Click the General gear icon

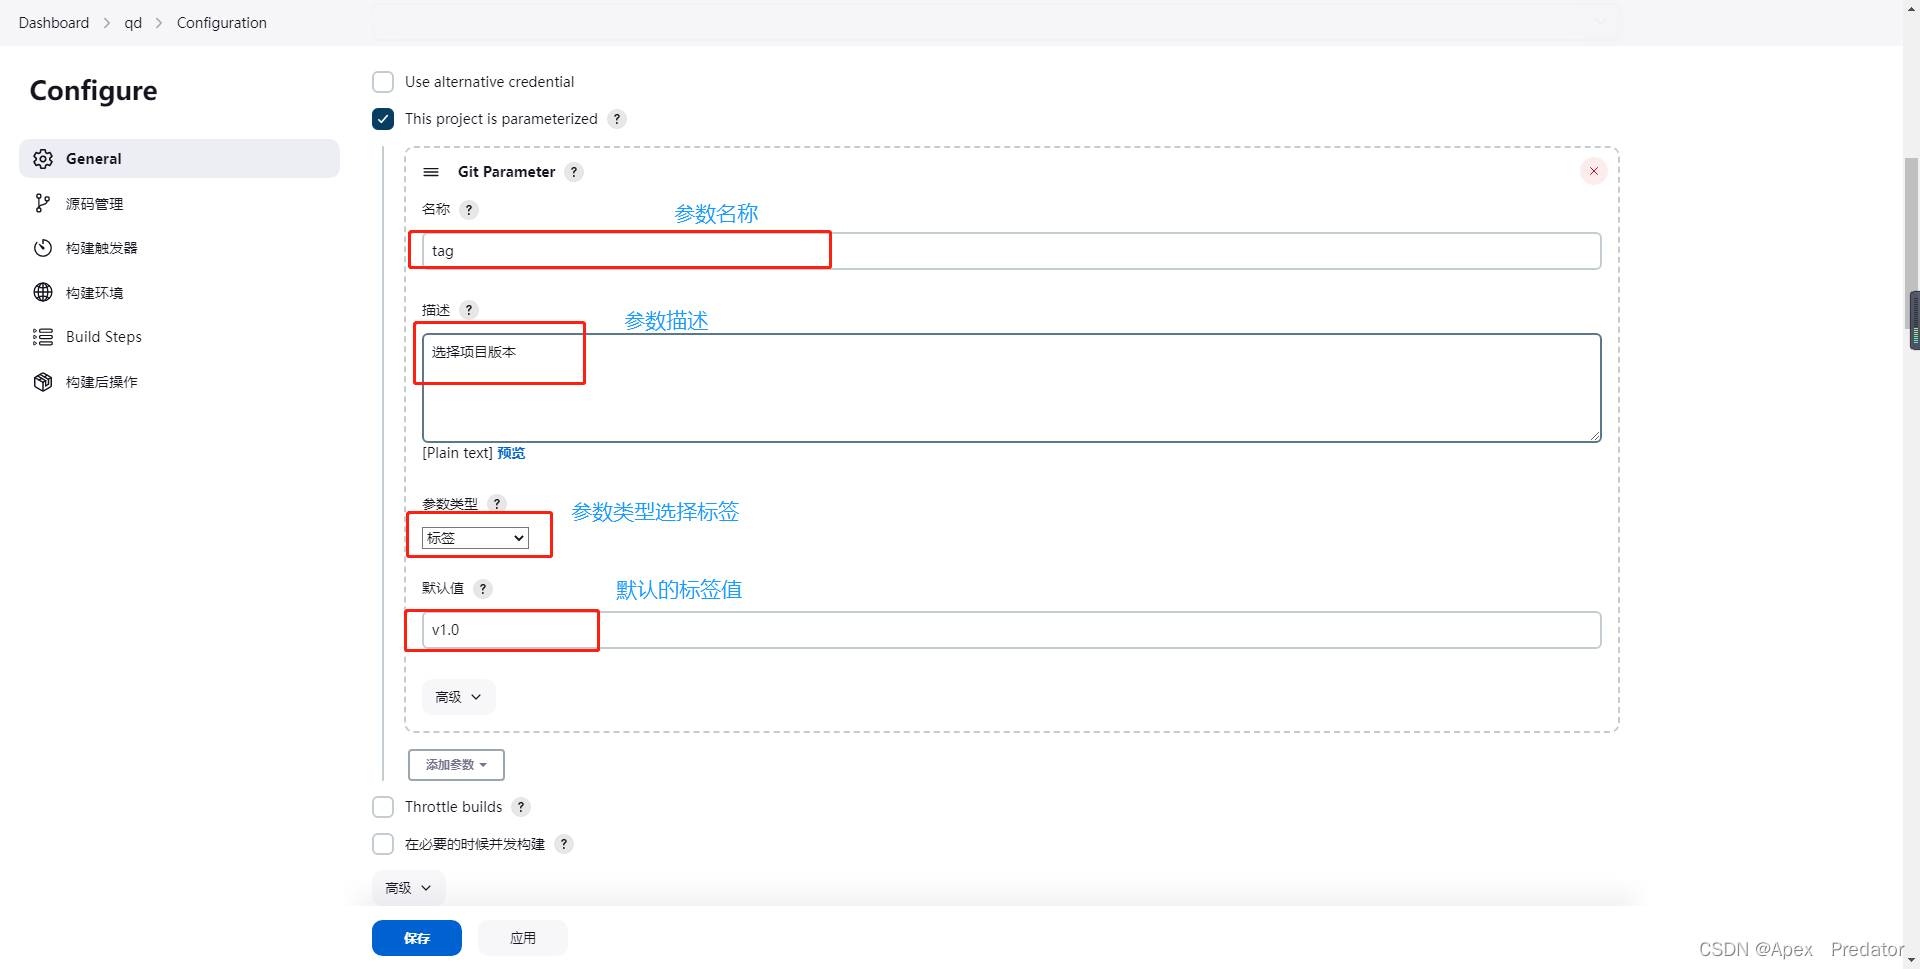[x=43, y=159]
